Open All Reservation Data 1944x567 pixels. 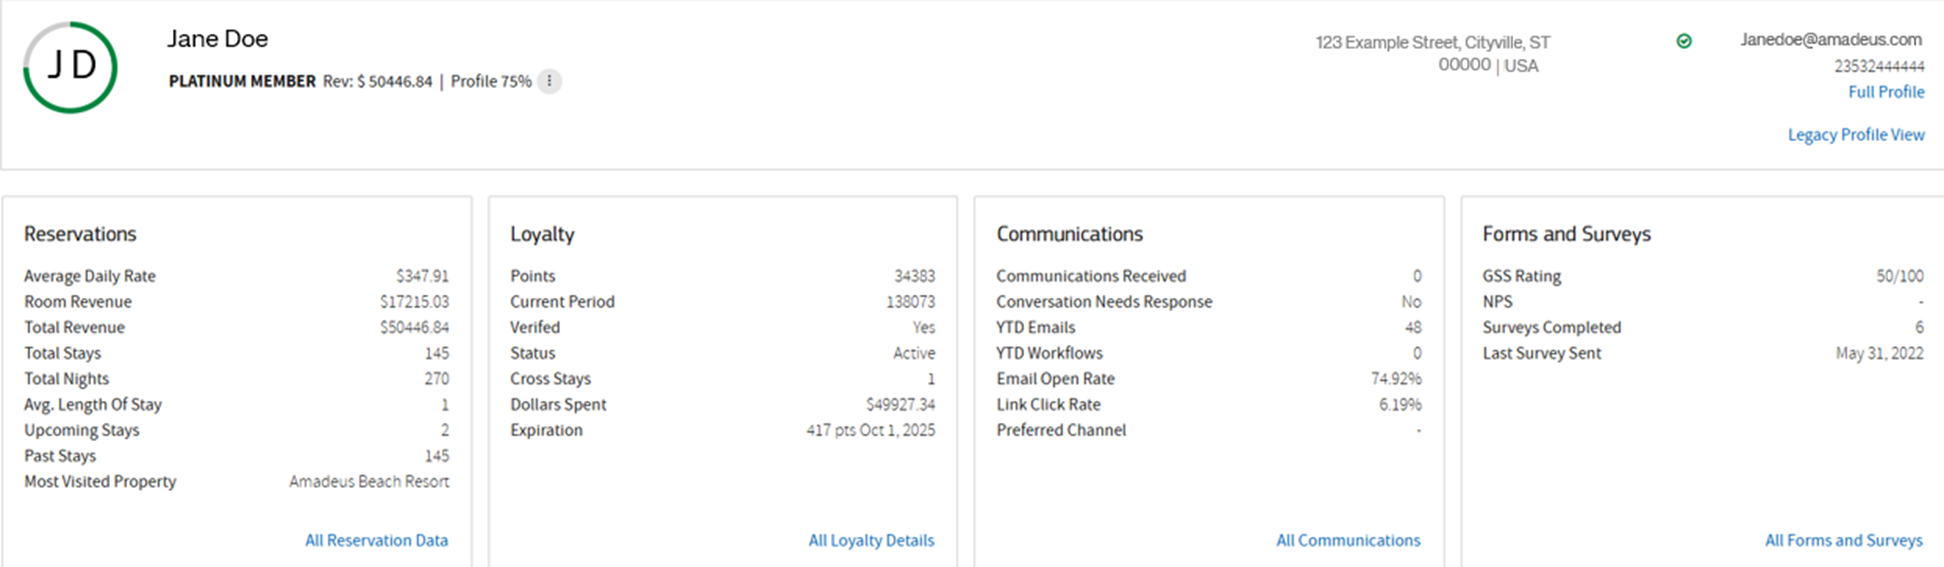click(376, 540)
